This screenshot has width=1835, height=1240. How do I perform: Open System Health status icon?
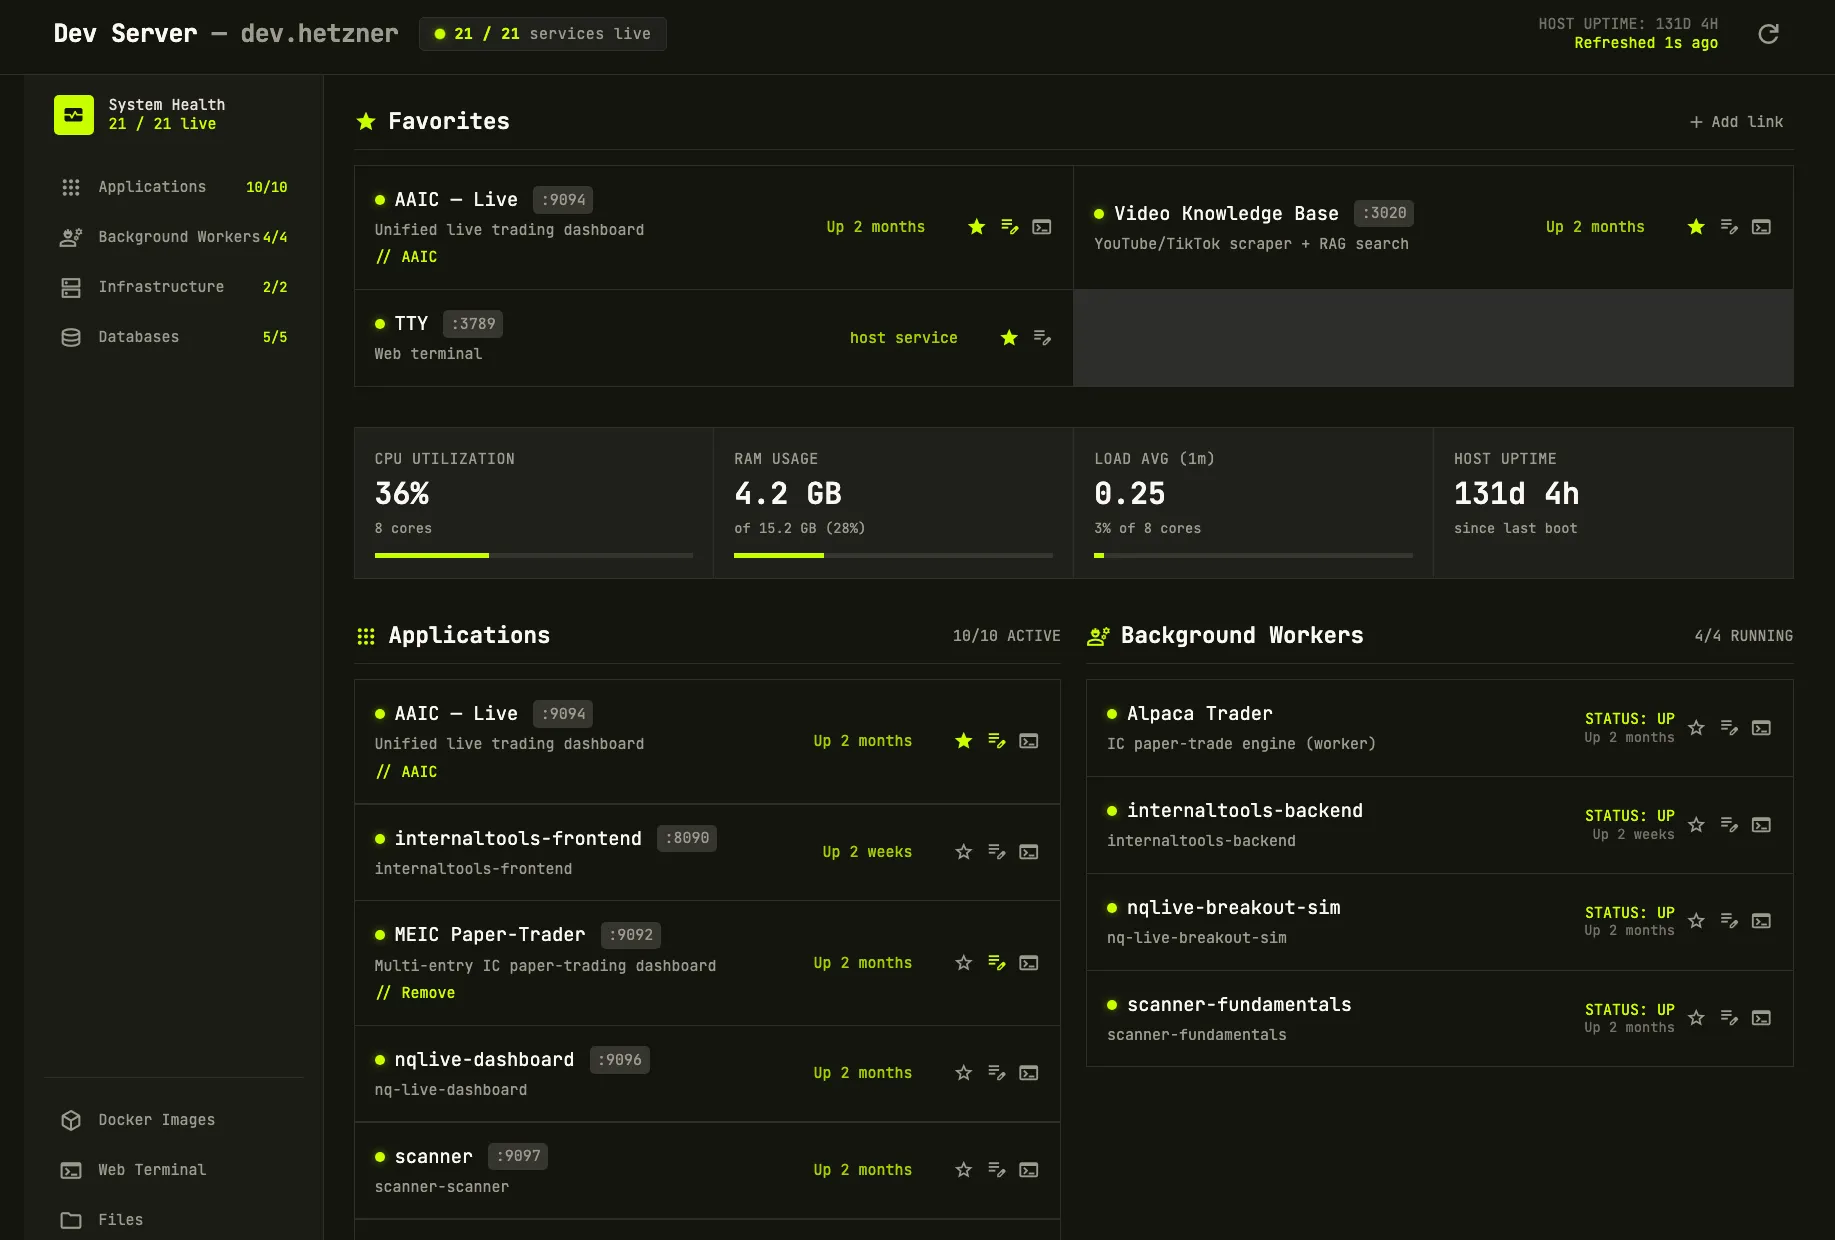(74, 115)
